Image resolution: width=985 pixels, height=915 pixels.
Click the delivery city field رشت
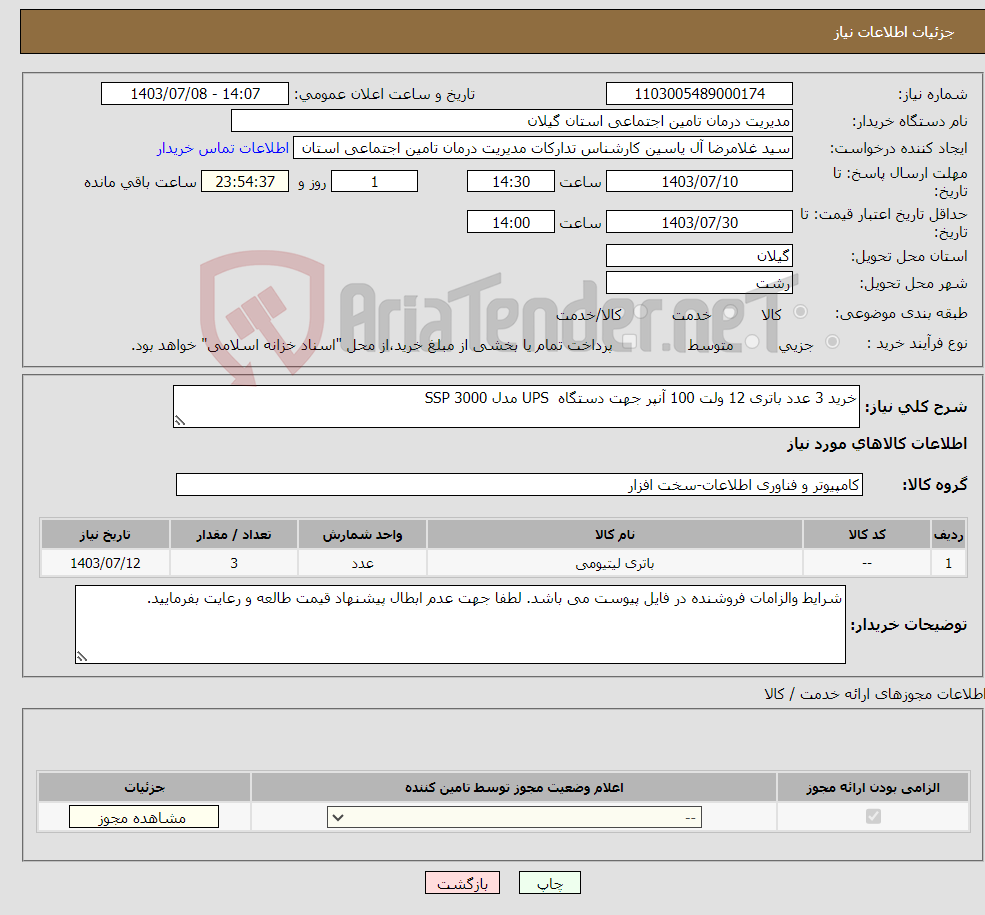(x=699, y=283)
